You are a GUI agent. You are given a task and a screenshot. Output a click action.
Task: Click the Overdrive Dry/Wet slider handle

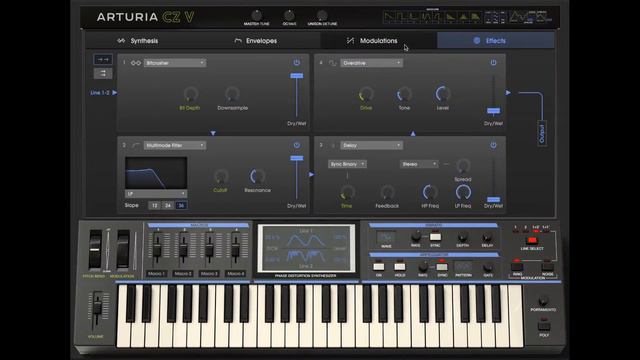(493, 111)
